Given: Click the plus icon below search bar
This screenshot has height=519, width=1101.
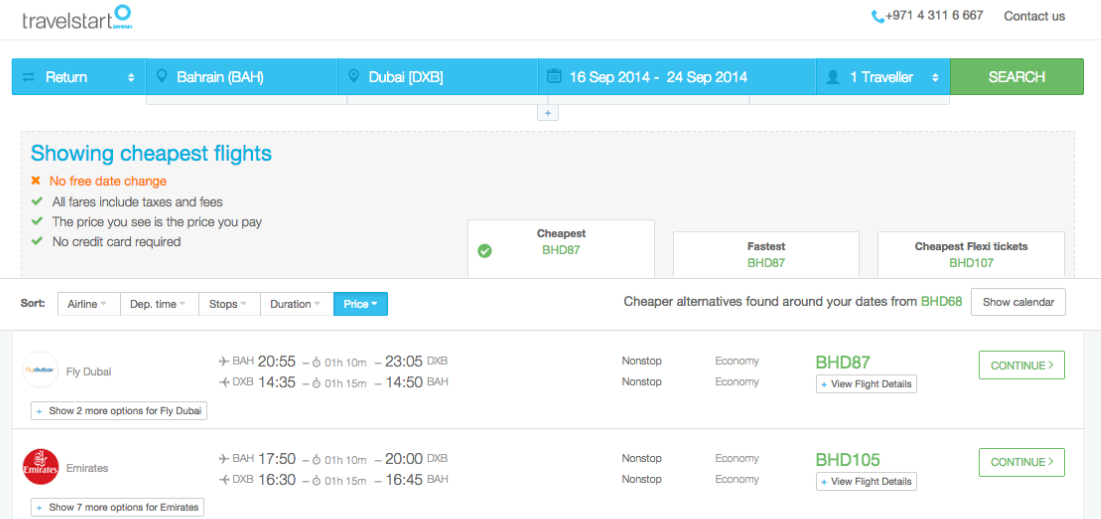Looking at the screenshot, I should tap(548, 112).
